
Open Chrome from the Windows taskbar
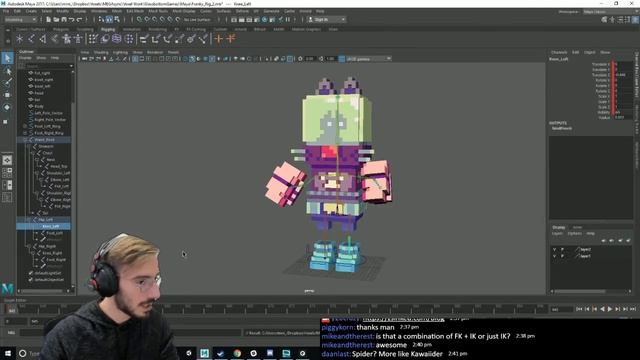(x=237, y=353)
